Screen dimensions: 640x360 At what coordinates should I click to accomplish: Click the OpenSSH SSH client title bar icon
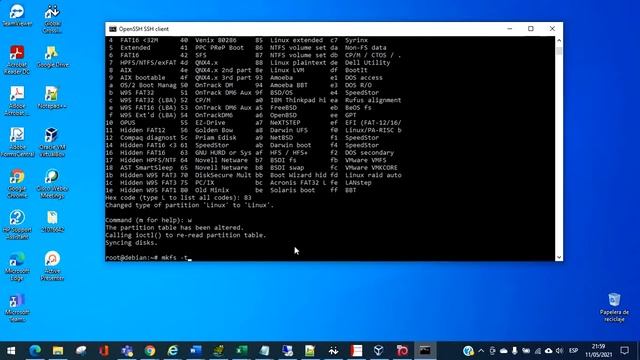pyautogui.click(x=113, y=29)
